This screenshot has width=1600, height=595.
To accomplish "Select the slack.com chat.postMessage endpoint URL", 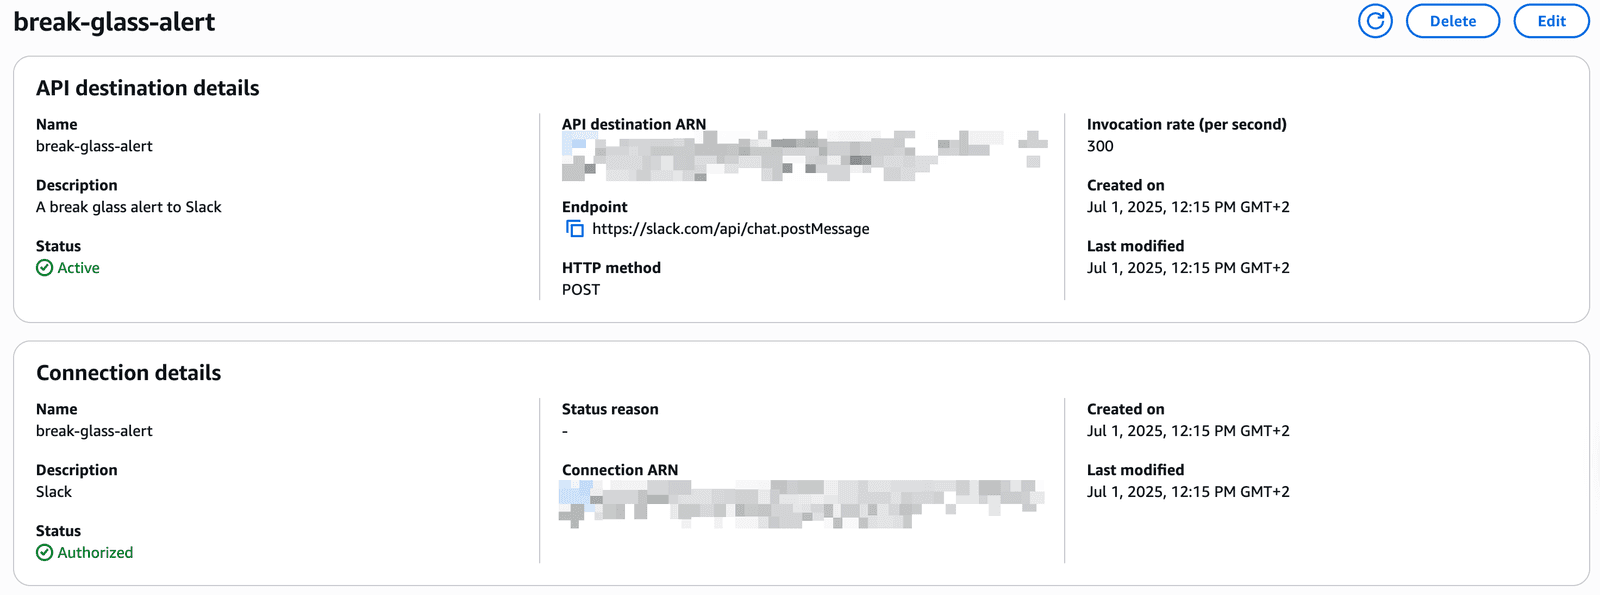I will click(x=731, y=229).
